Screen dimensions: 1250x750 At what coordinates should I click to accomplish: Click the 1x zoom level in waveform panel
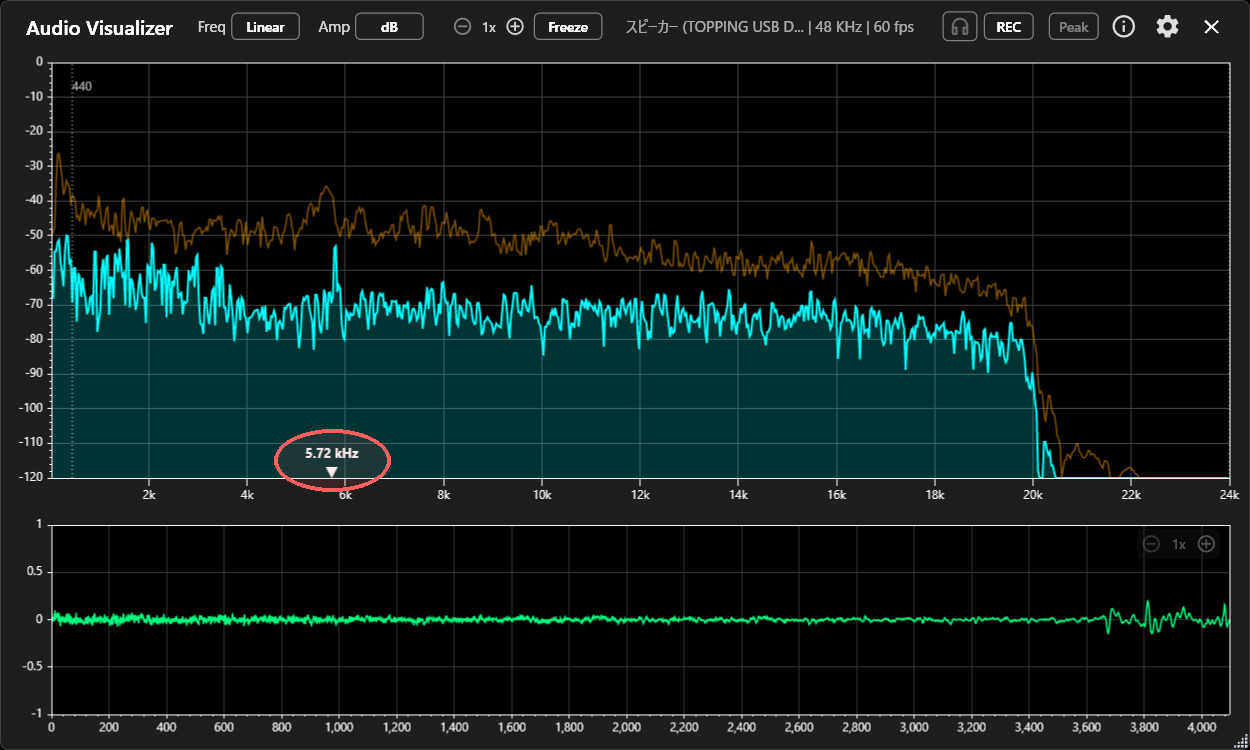1179,544
